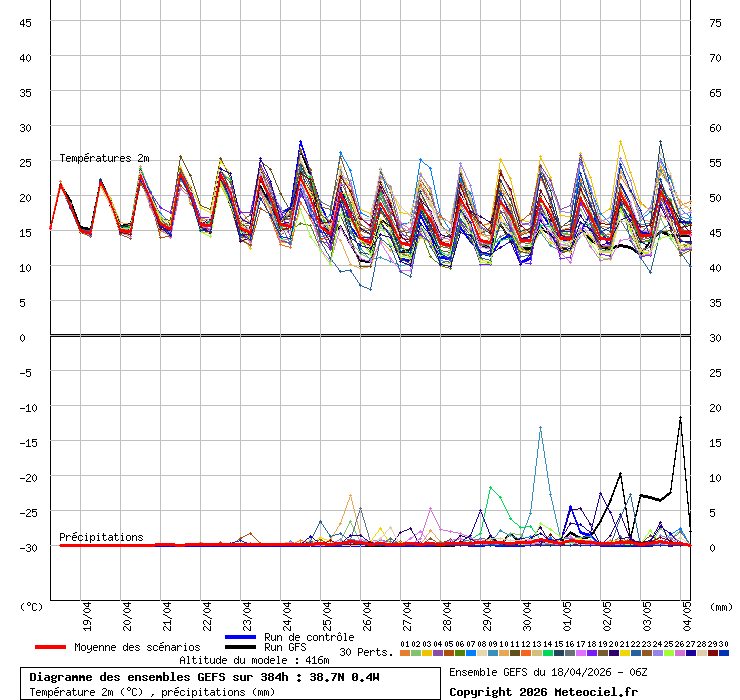Click the (°C) unit label
Image resolution: width=740 pixels, height=700 pixels.
(x=32, y=606)
